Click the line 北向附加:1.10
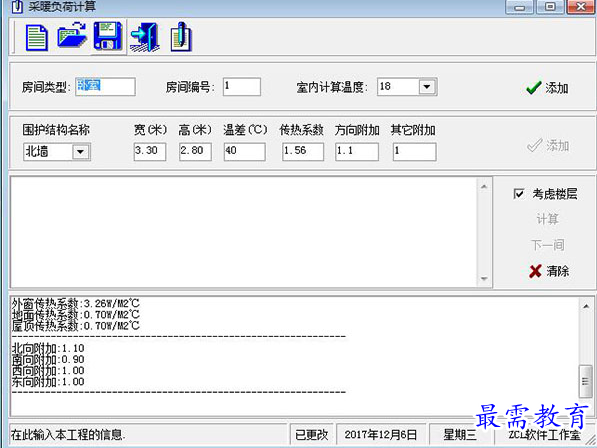The width and height of the screenshot is (597, 448). (48, 348)
